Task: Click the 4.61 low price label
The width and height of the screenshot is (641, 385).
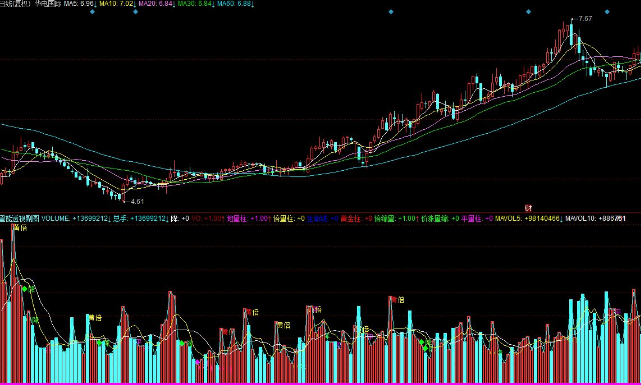Action: [x=137, y=201]
